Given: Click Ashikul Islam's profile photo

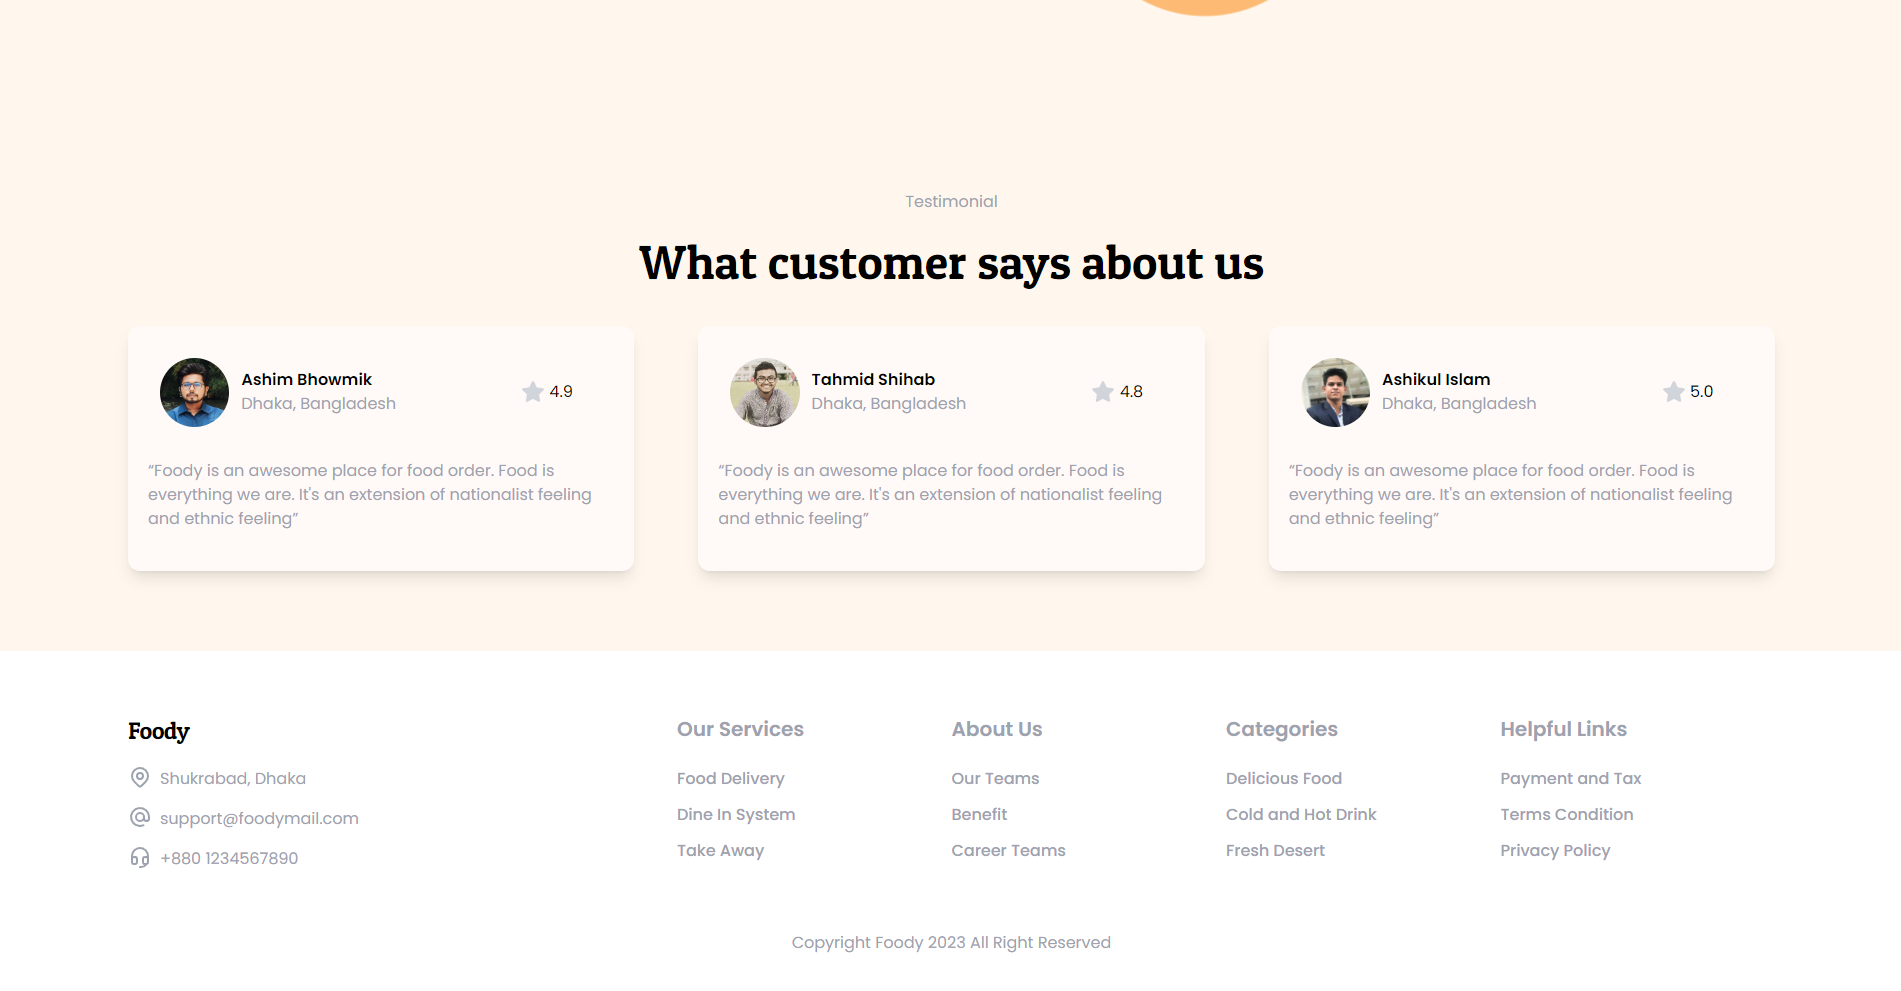Looking at the screenshot, I should [1335, 393].
